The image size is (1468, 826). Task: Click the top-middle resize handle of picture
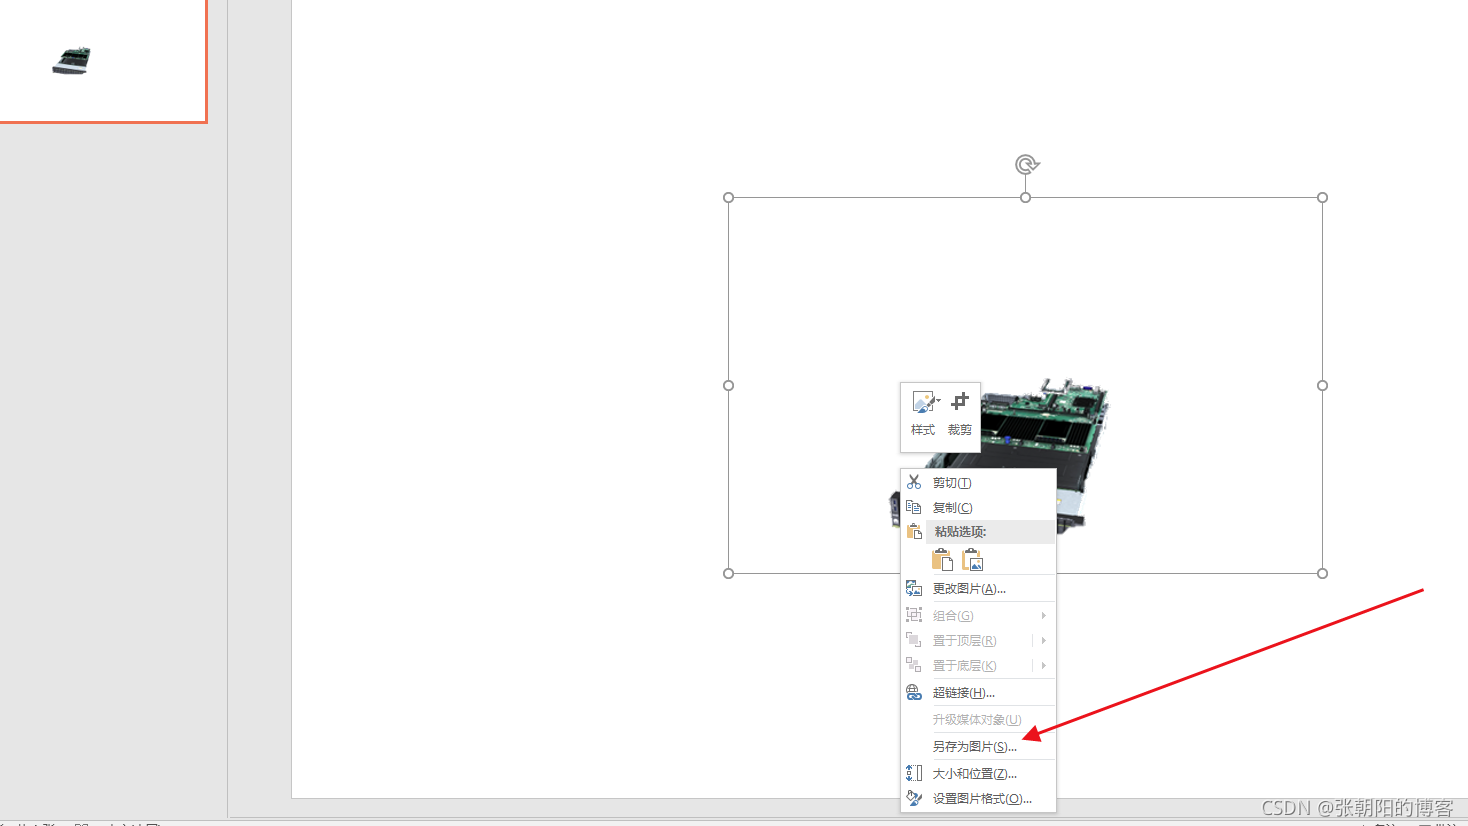point(1026,198)
